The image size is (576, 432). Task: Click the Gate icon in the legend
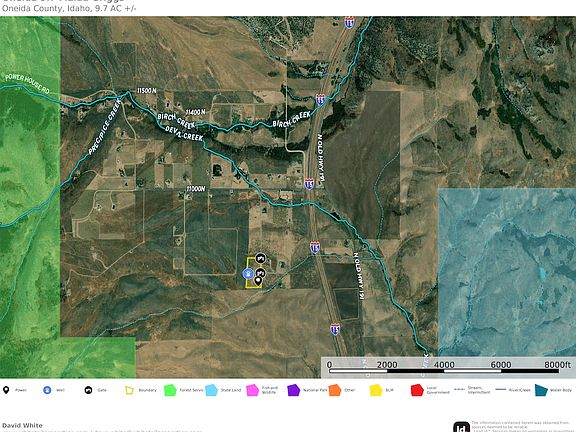(88, 390)
